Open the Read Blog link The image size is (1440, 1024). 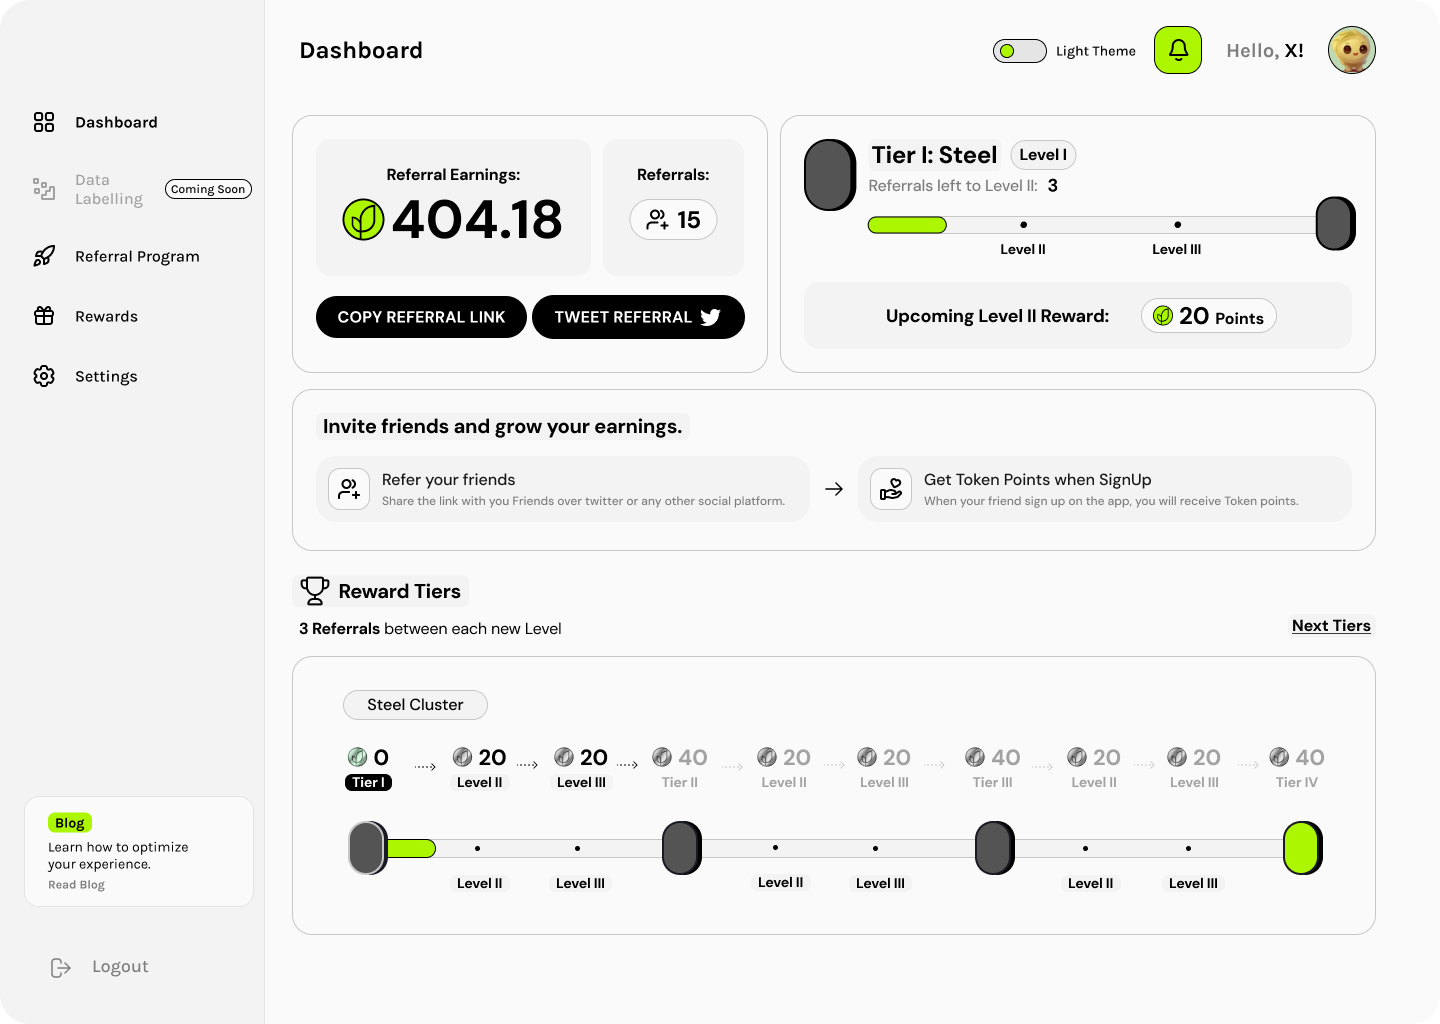coord(76,884)
